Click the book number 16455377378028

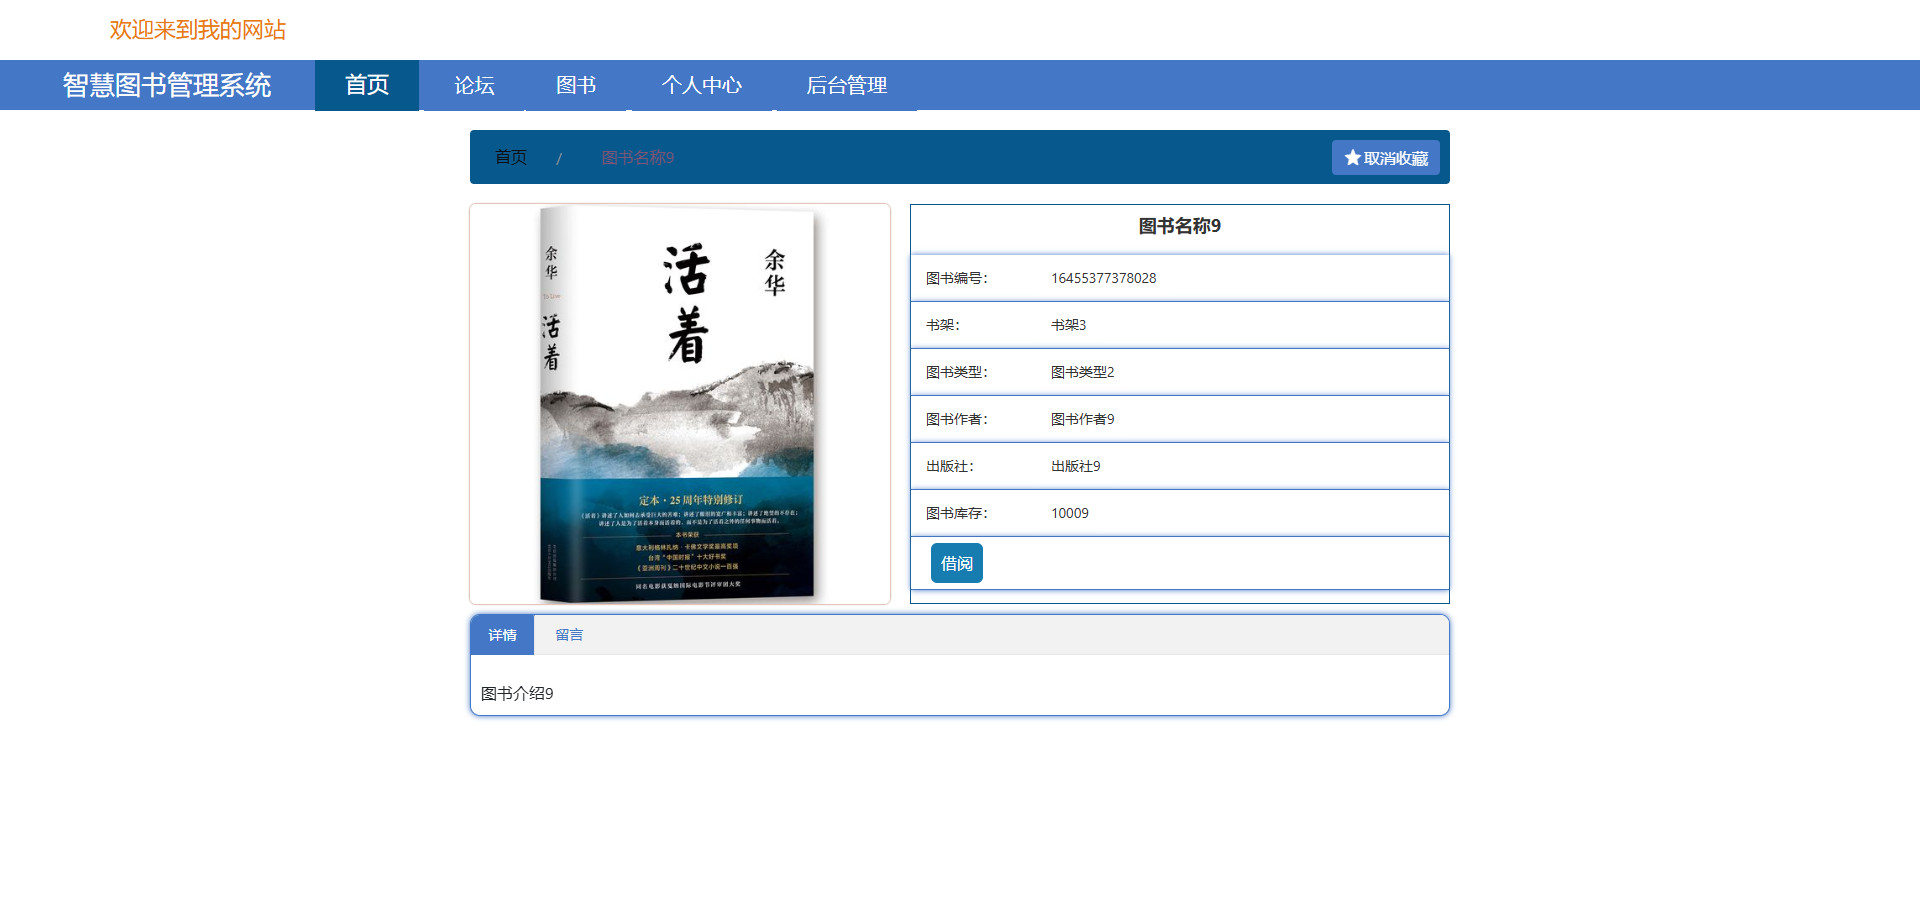[1103, 278]
